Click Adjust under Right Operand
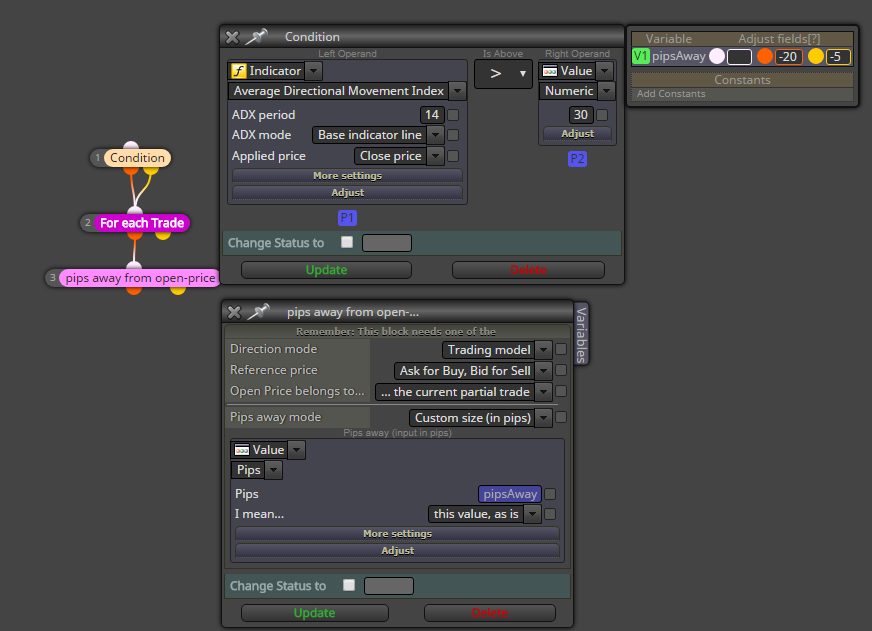The image size is (872, 631). click(577, 133)
